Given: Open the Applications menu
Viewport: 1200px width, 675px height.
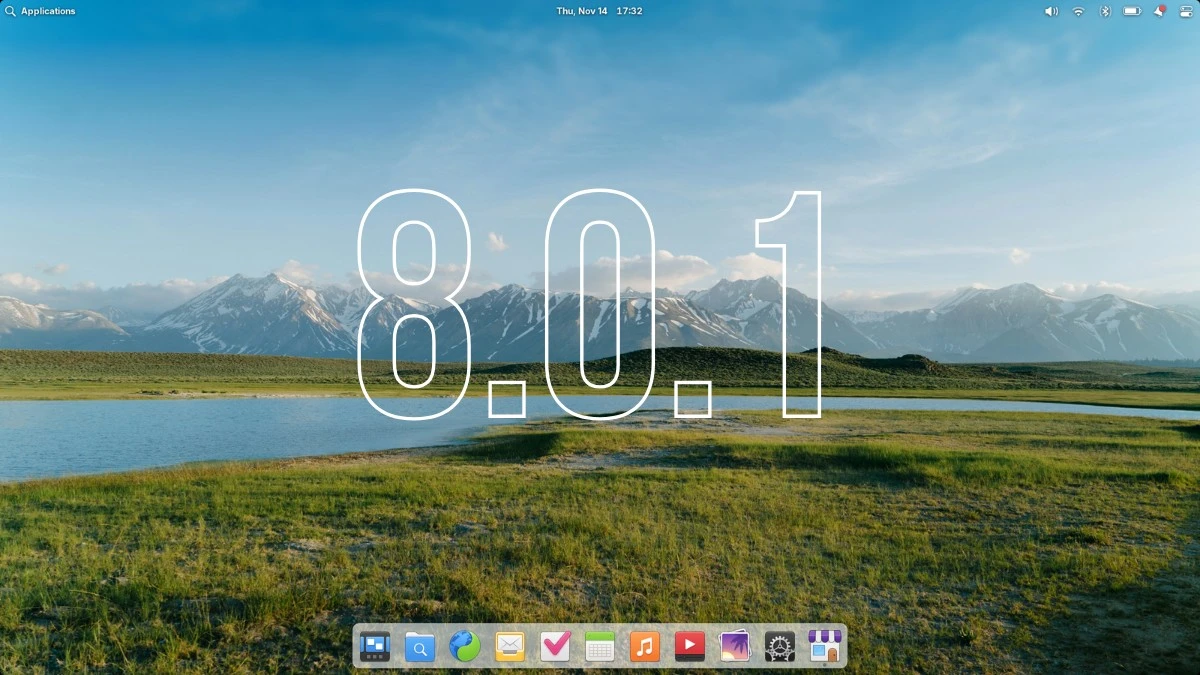Looking at the screenshot, I should point(40,11).
